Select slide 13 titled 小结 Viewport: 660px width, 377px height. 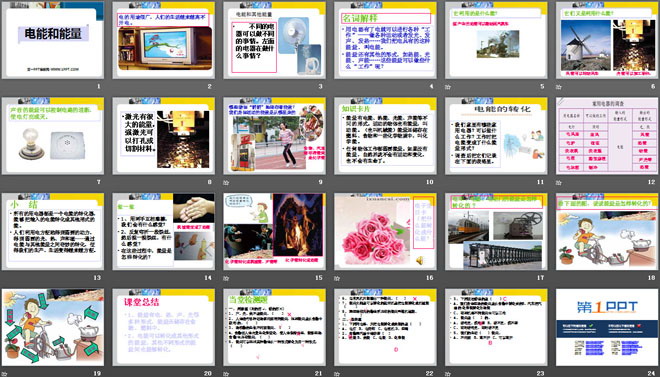pyautogui.click(x=53, y=231)
